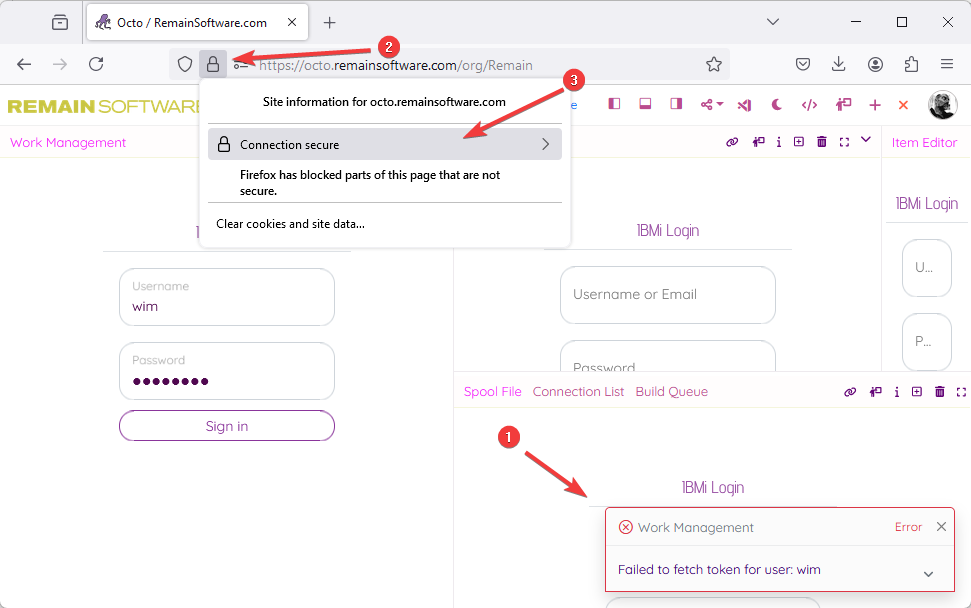Open the list all tabs dropdown
The height and width of the screenshot is (608, 971).
[773, 22]
